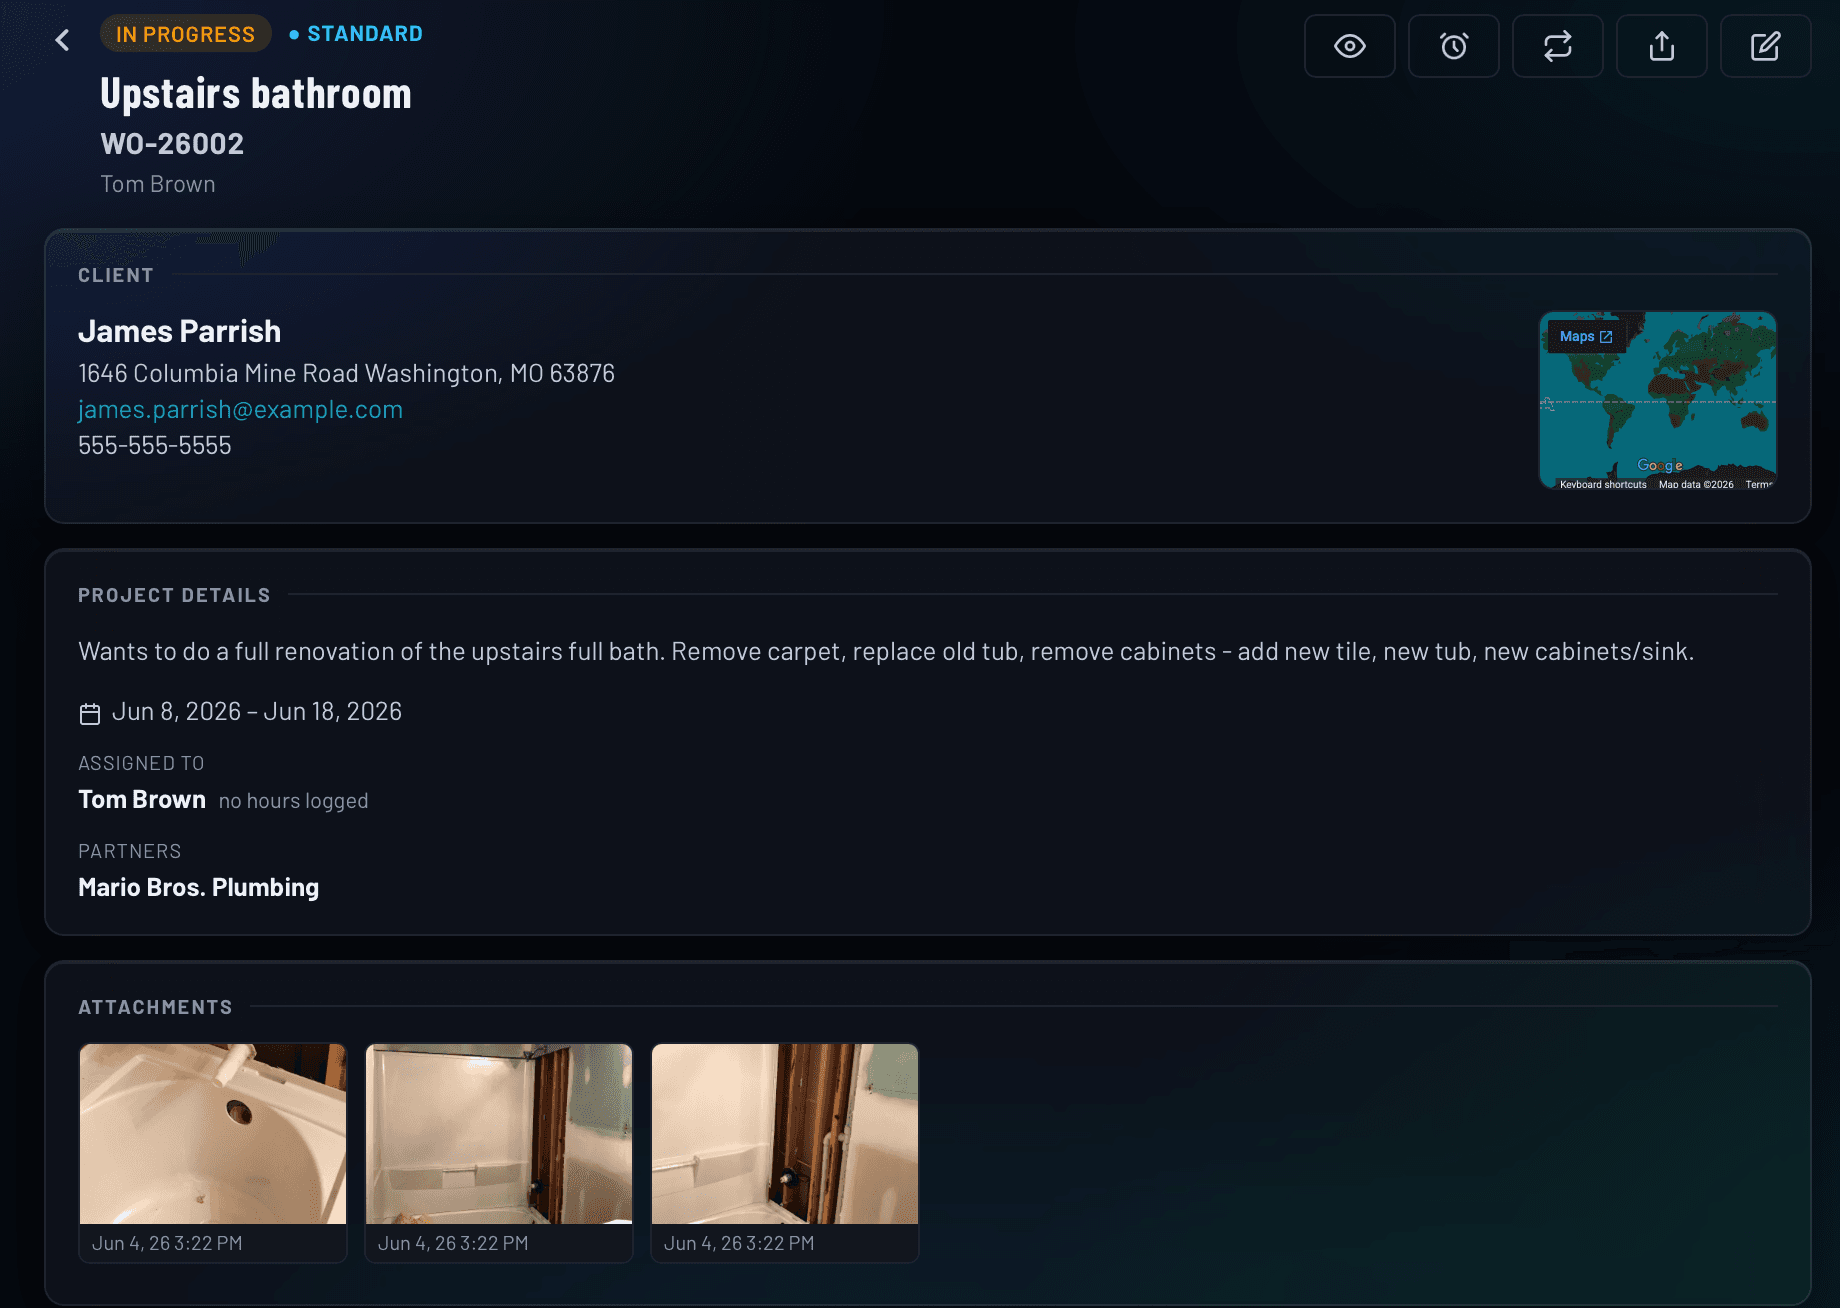1840x1308 pixels.
Task: Toggle visibility with the eye icon
Action: coord(1350,46)
